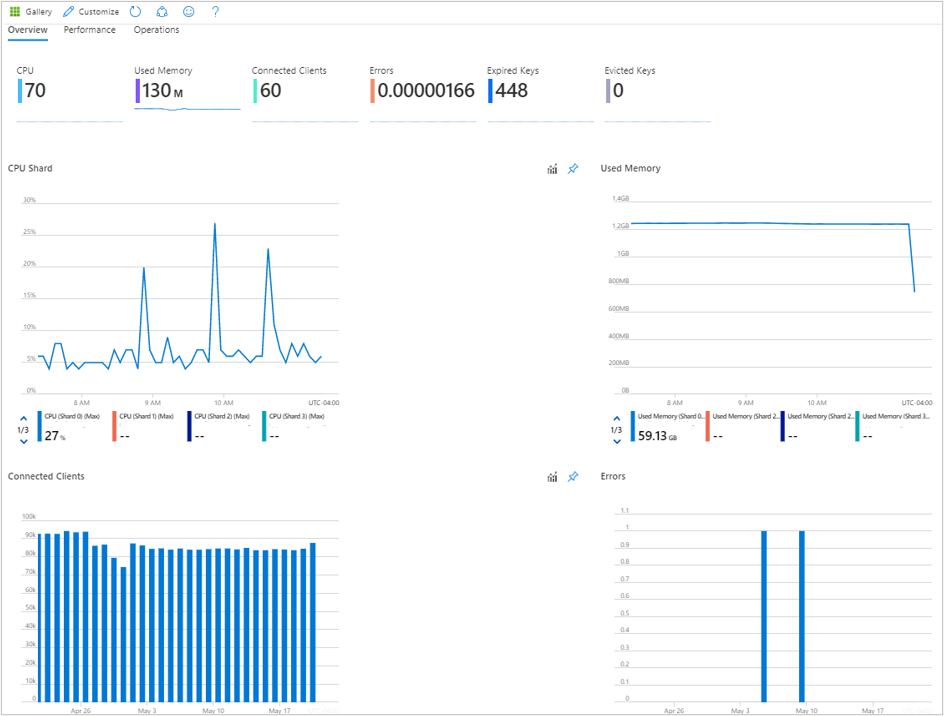Click the cloud icon in the top toolbar
This screenshot has height=716, width=944.
coord(162,11)
